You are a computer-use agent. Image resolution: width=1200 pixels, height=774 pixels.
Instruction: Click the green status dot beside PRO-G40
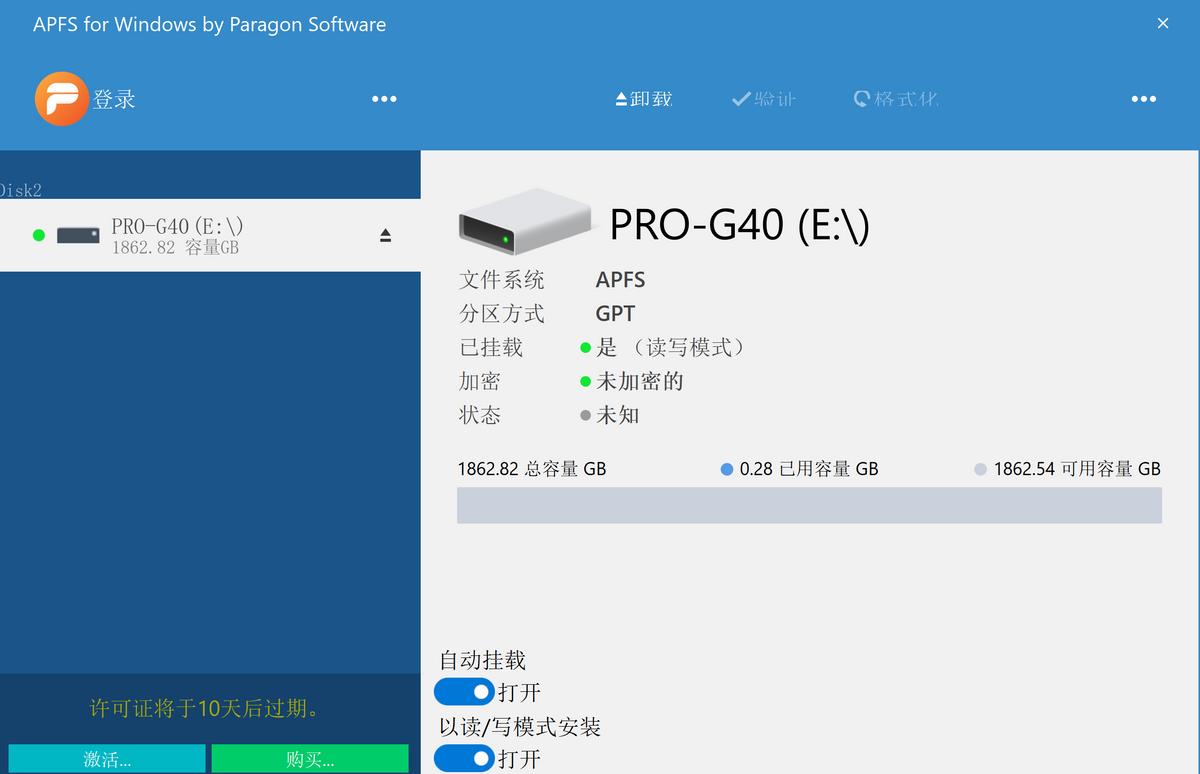tap(38, 235)
